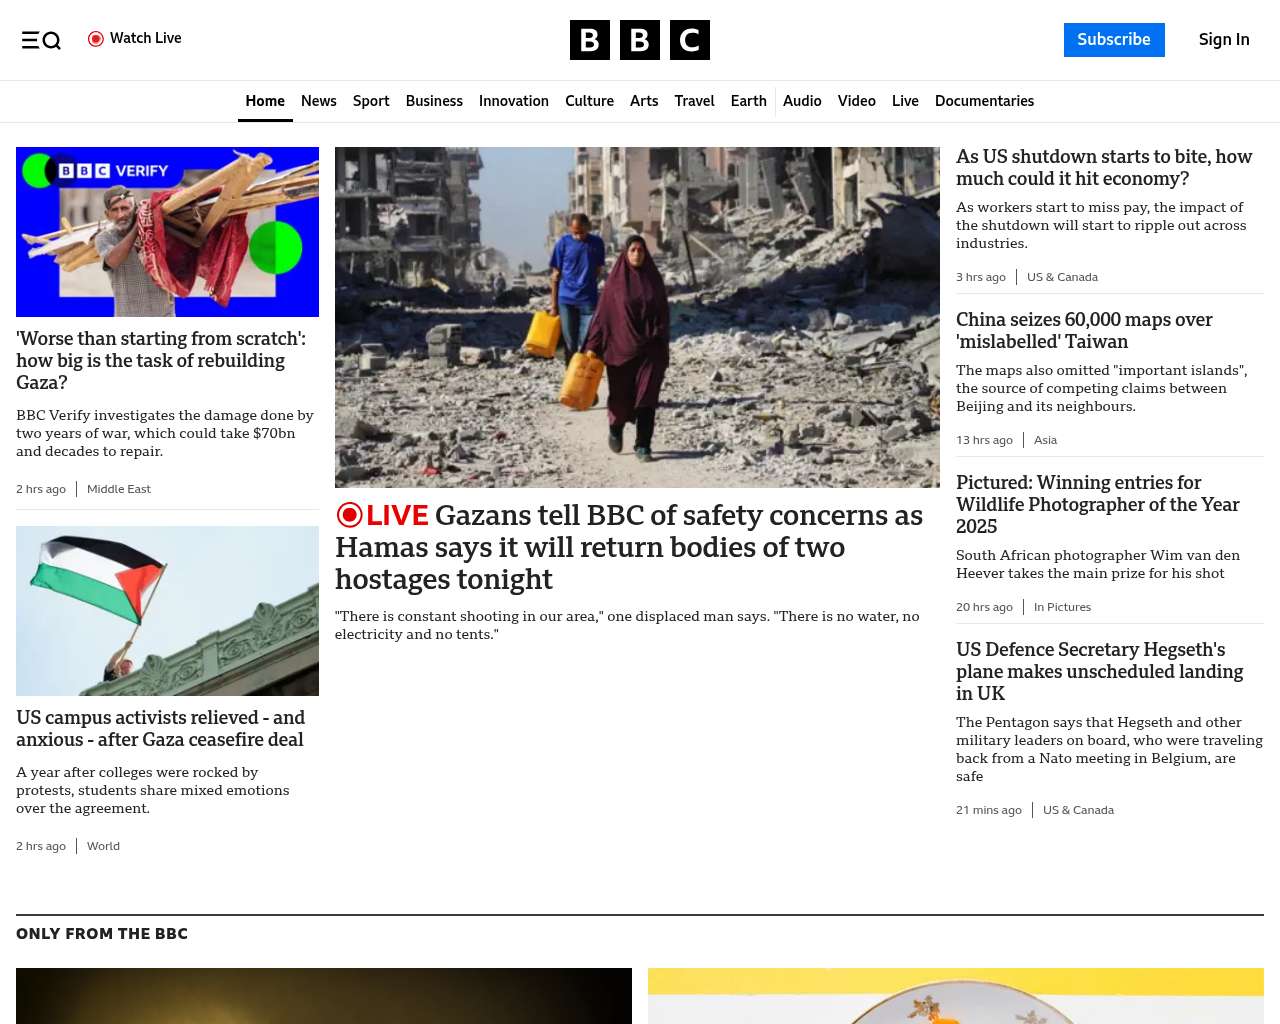This screenshot has height=1024, width=1280.
Task: Click the BBC logo
Action: coord(639,40)
